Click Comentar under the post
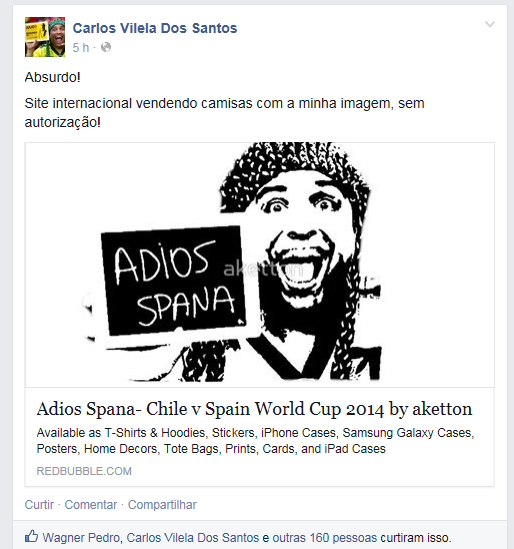The image size is (514, 549). (x=91, y=505)
